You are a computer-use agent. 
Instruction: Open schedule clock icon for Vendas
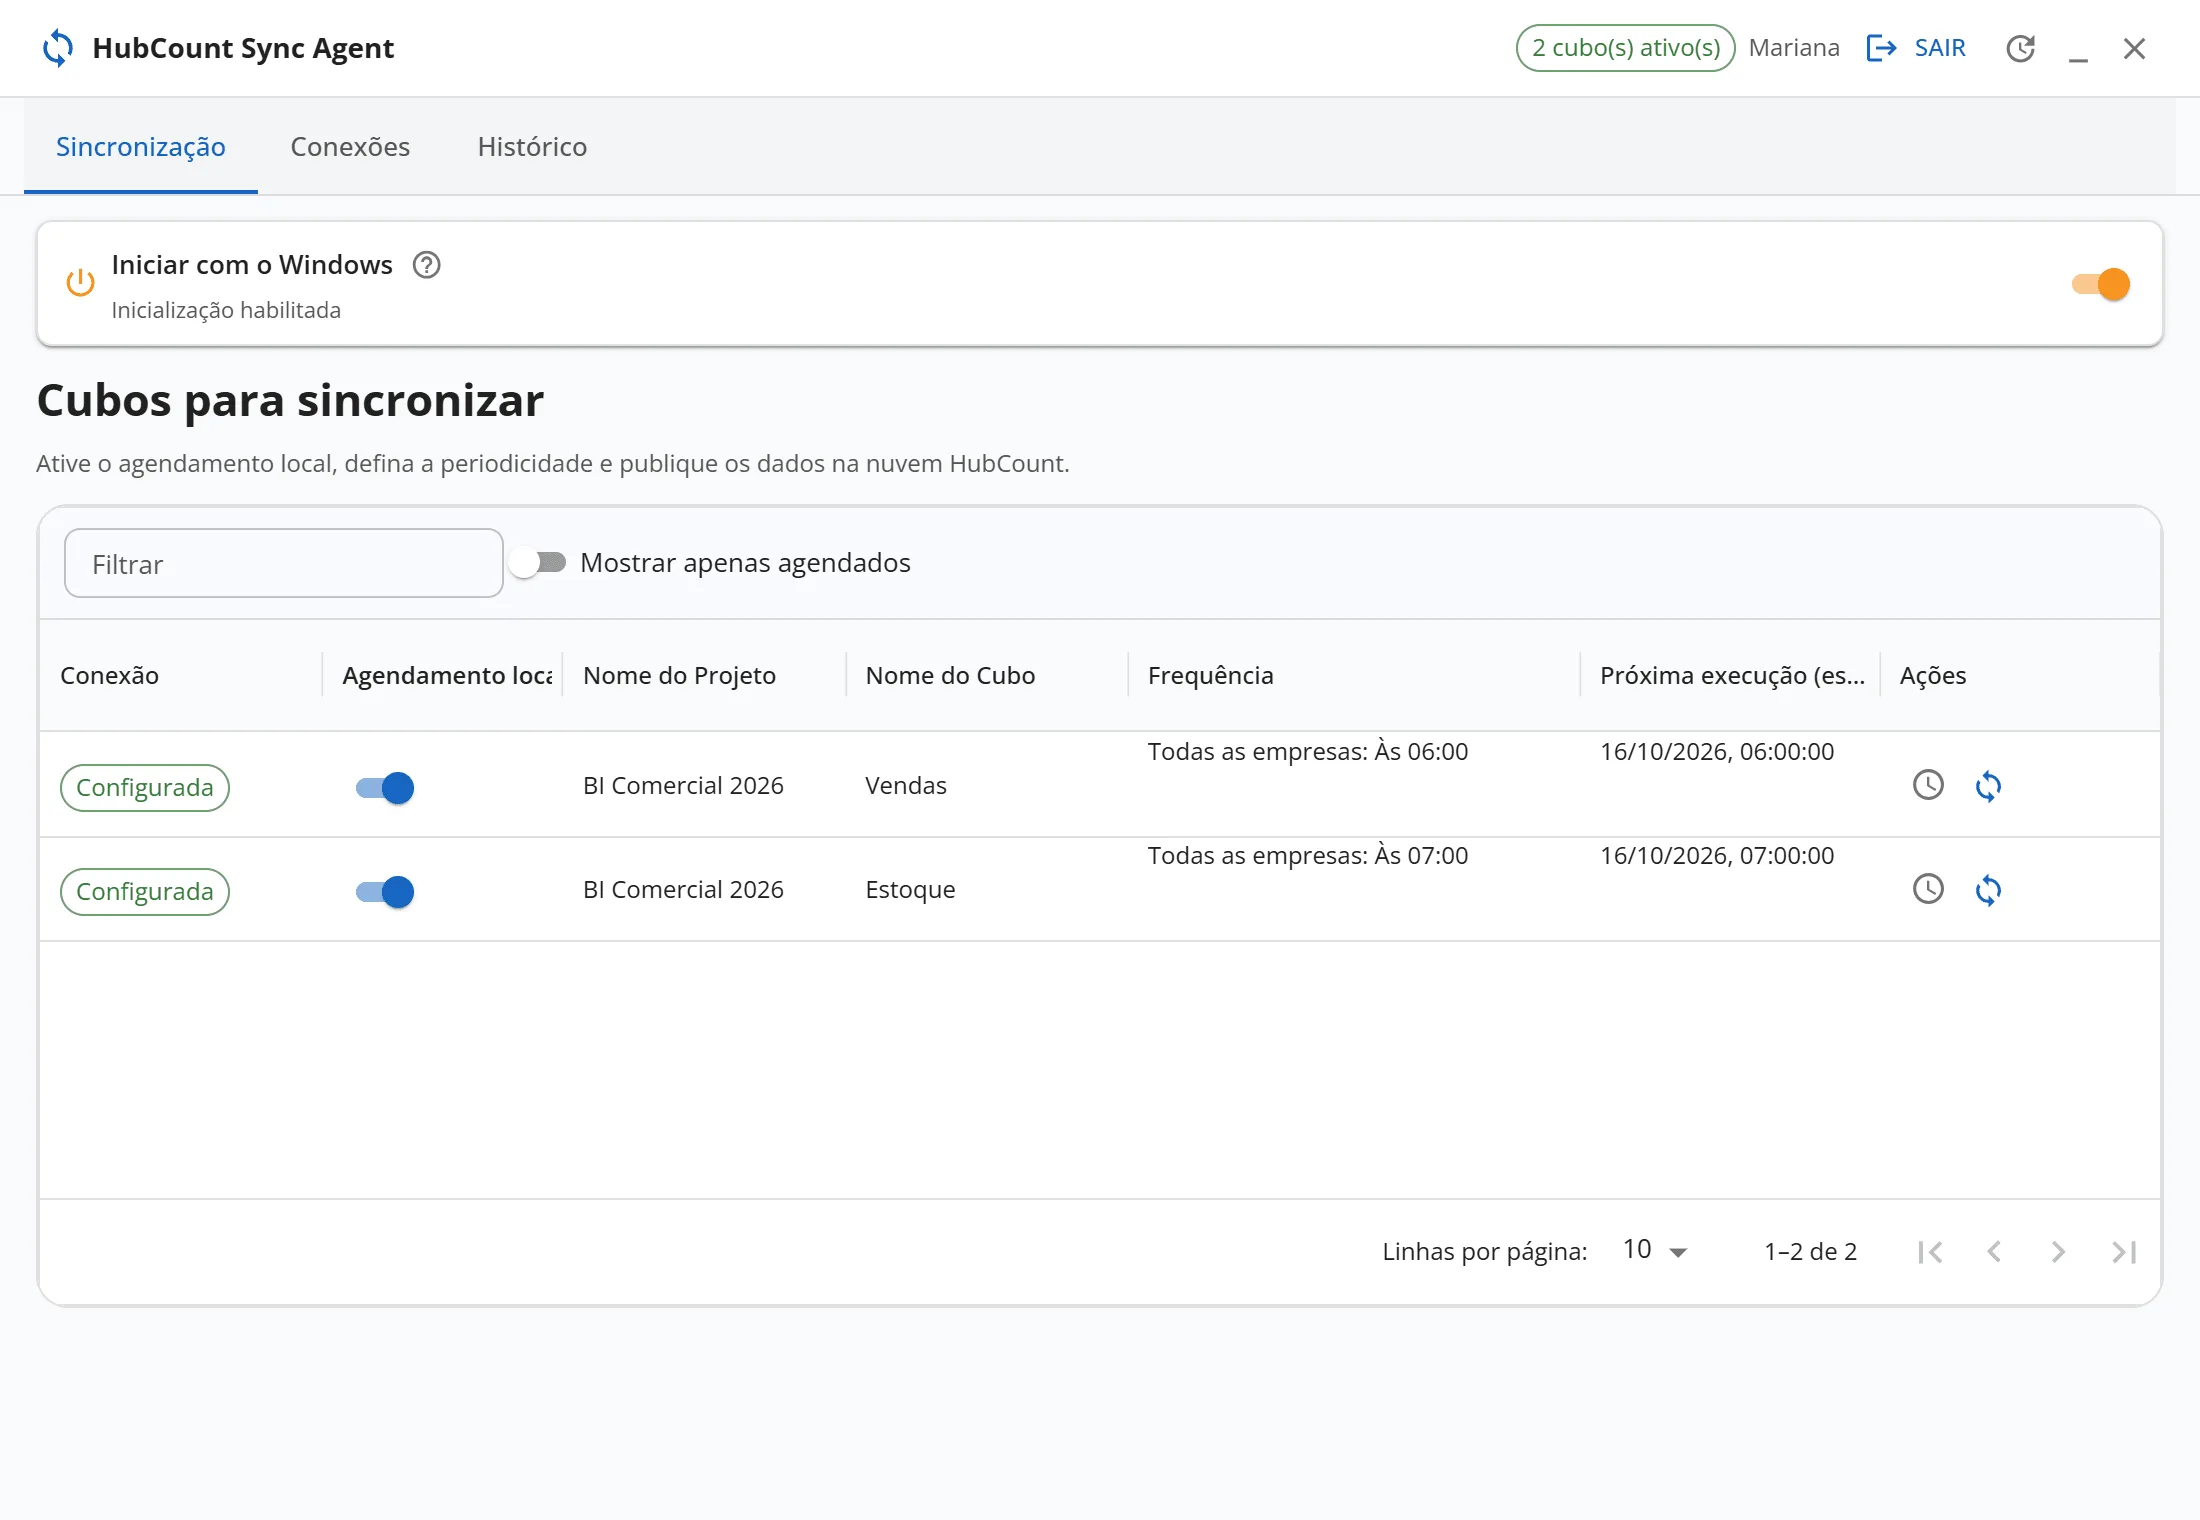[1928, 785]
